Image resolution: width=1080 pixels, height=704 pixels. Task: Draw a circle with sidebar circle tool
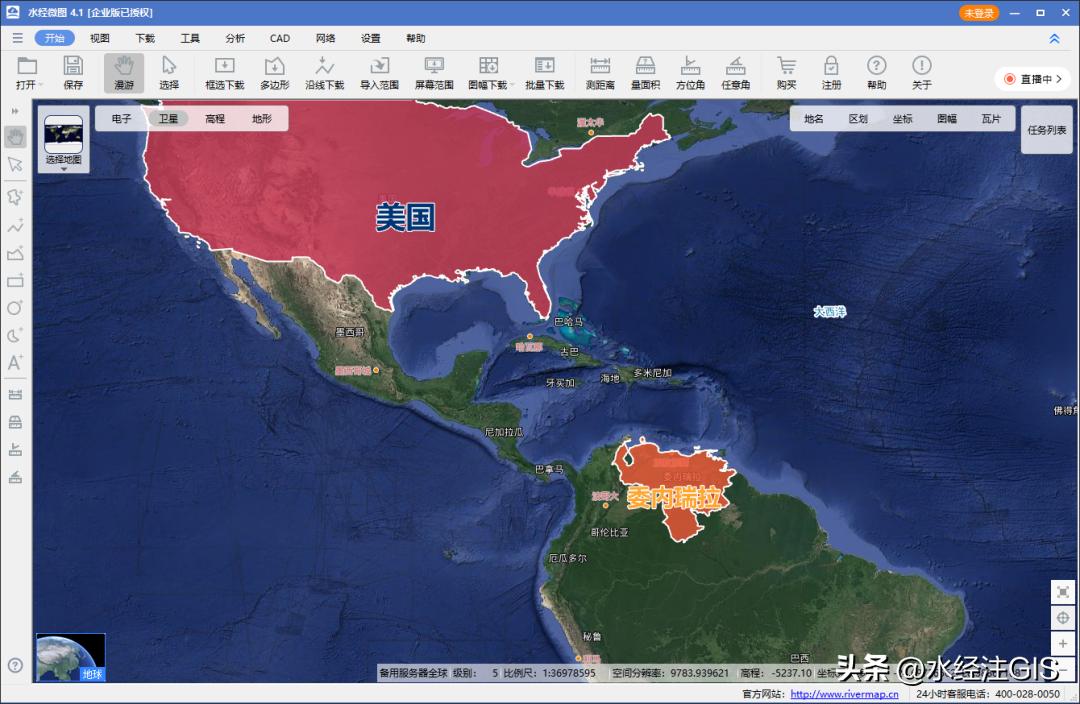click(15, 308)
